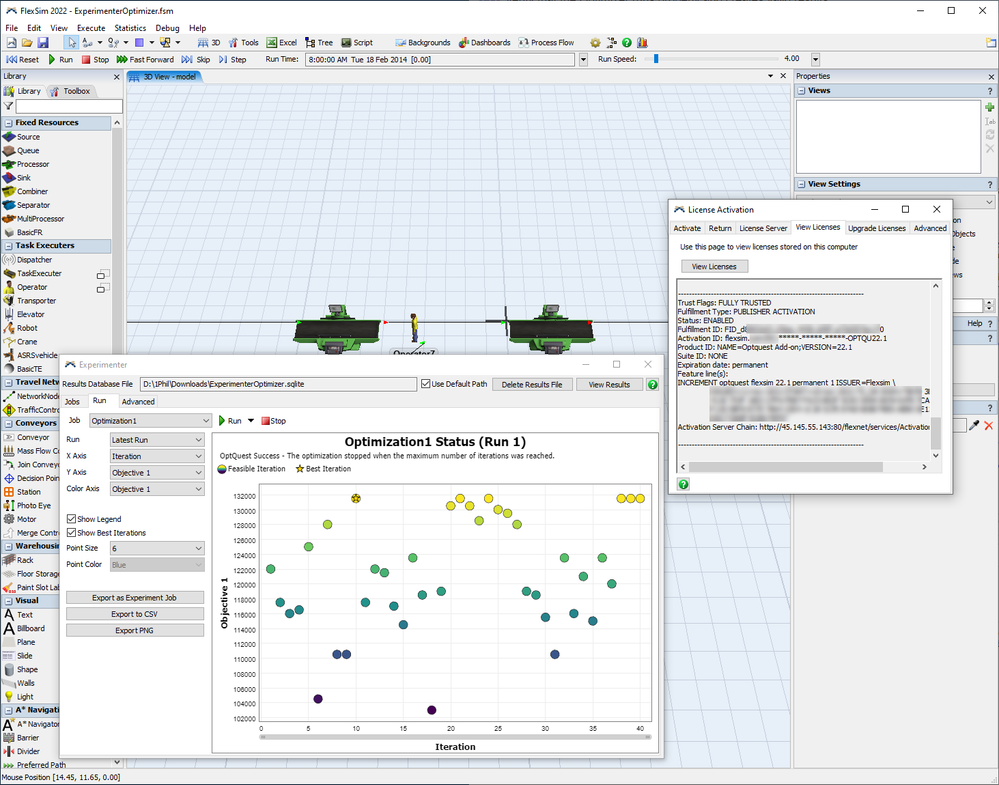Click the green help icon in main toolbar
The width and height of the screenshot is (999, 785).
[627, 43]
